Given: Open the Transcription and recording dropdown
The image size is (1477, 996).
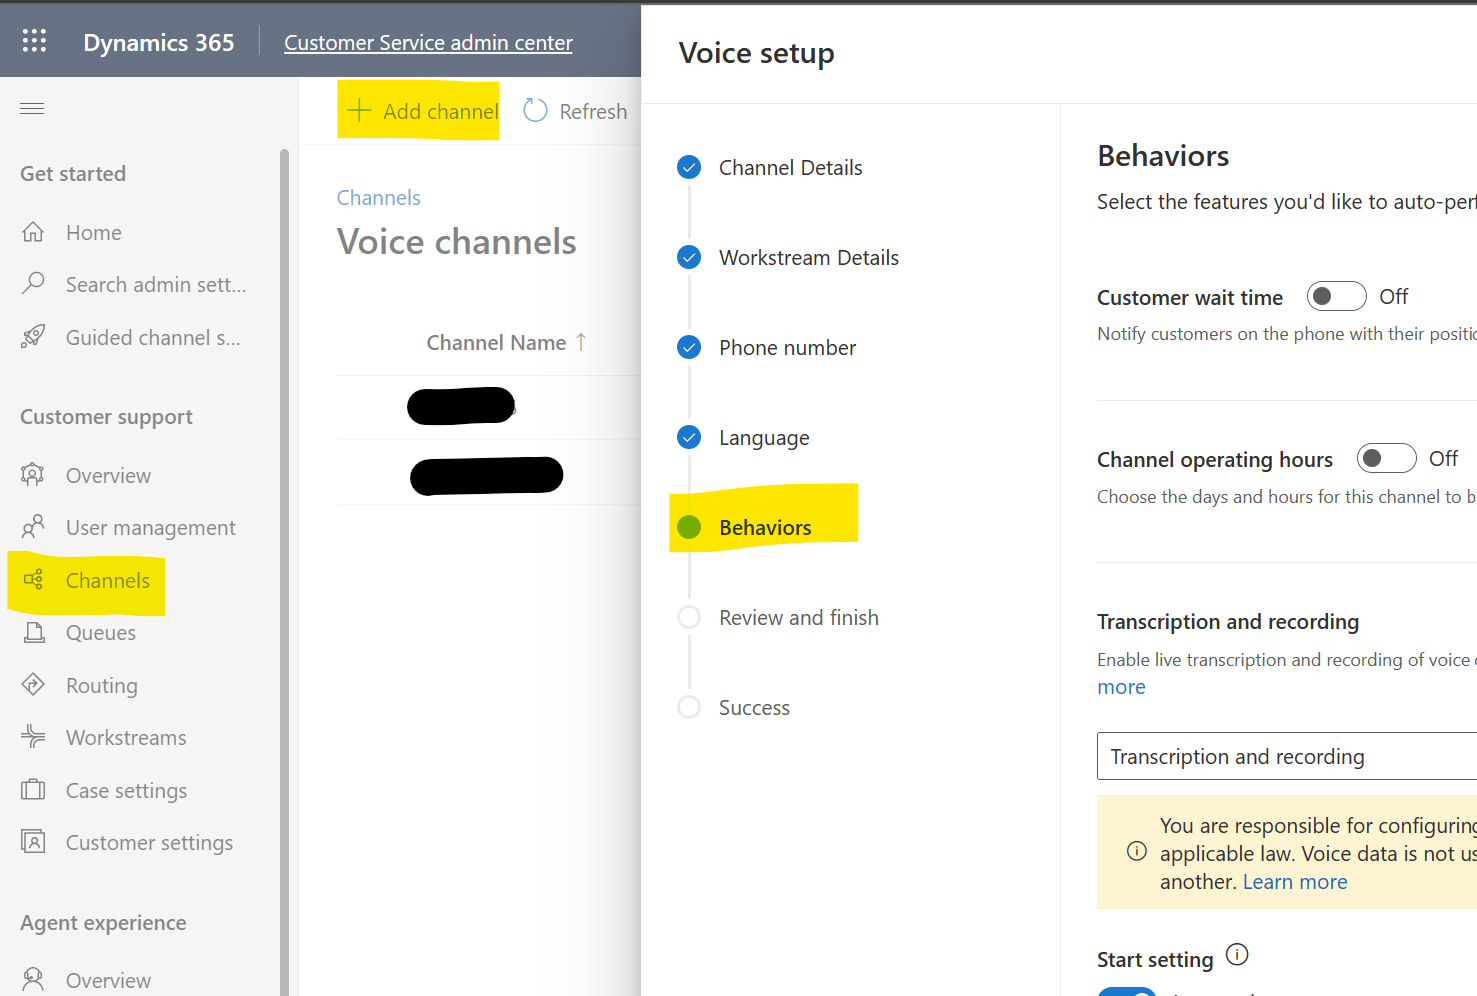Looking at the screenshot, I should point(1287,756).
